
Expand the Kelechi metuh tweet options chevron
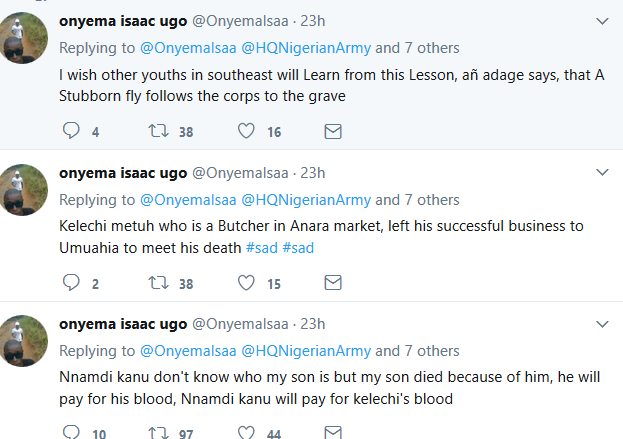(602, 173)
